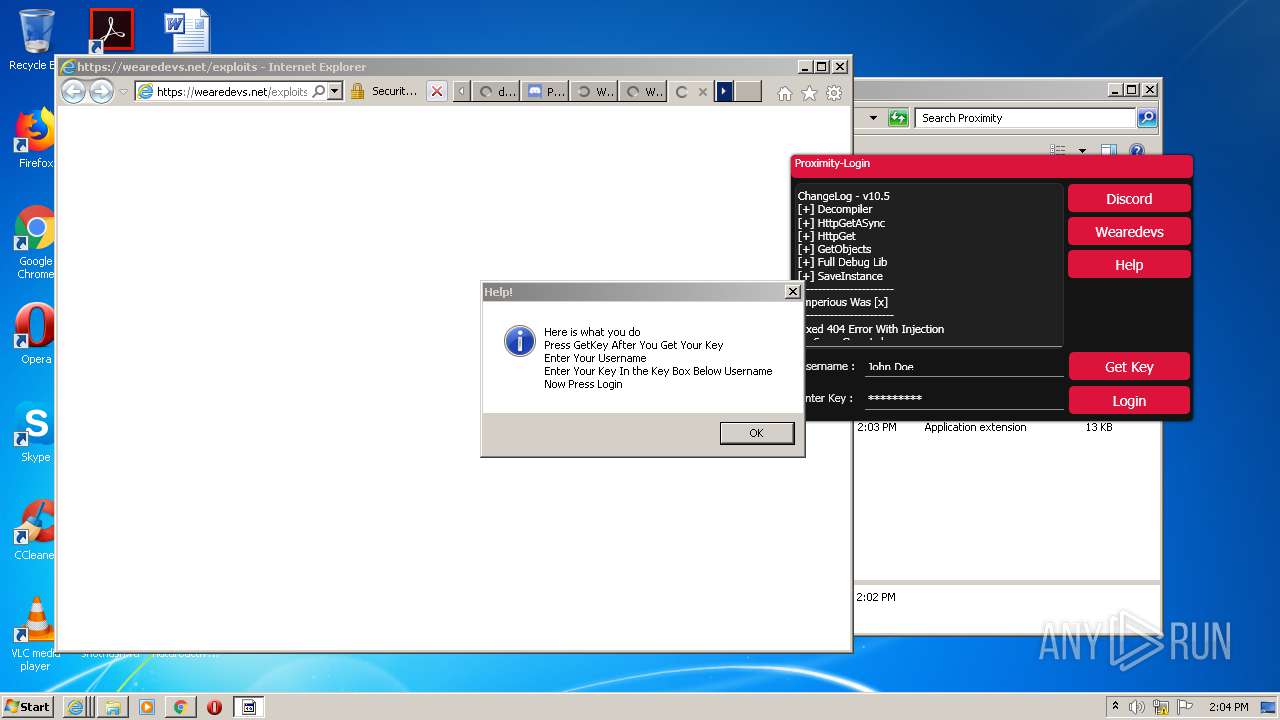Open Explorer view options dropdown arrow
This screenshot has height=720, width=1280.
point(1082,151)
